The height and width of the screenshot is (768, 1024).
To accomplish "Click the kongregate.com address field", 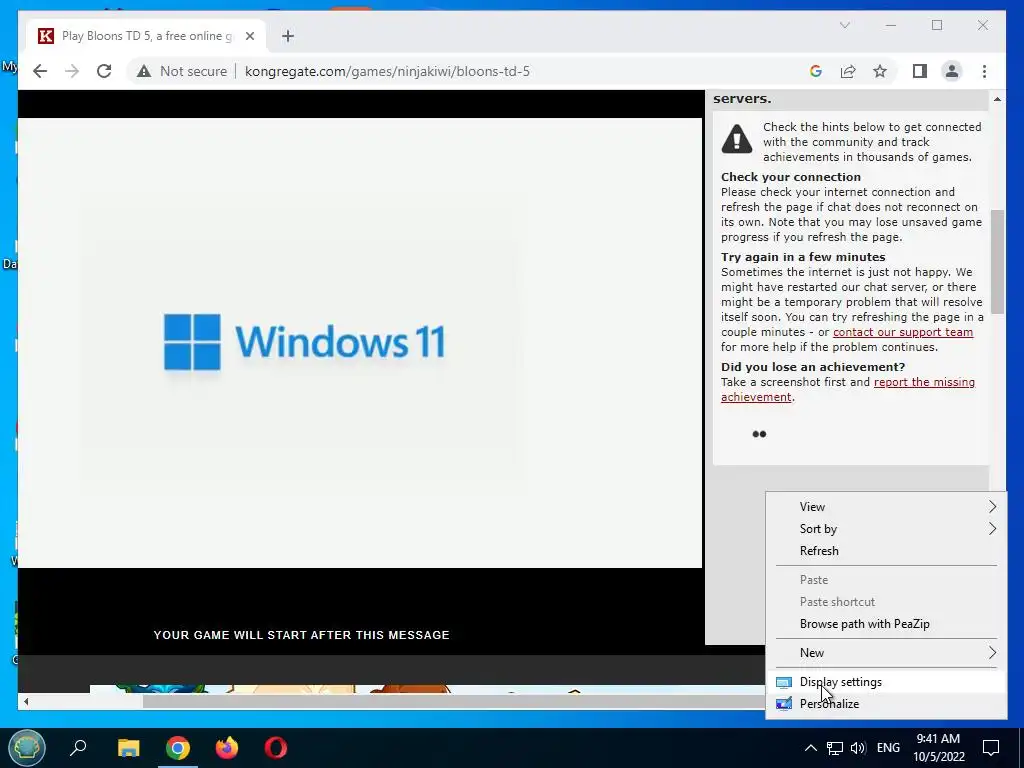I will pyautogui.click(x=387, y=71).
